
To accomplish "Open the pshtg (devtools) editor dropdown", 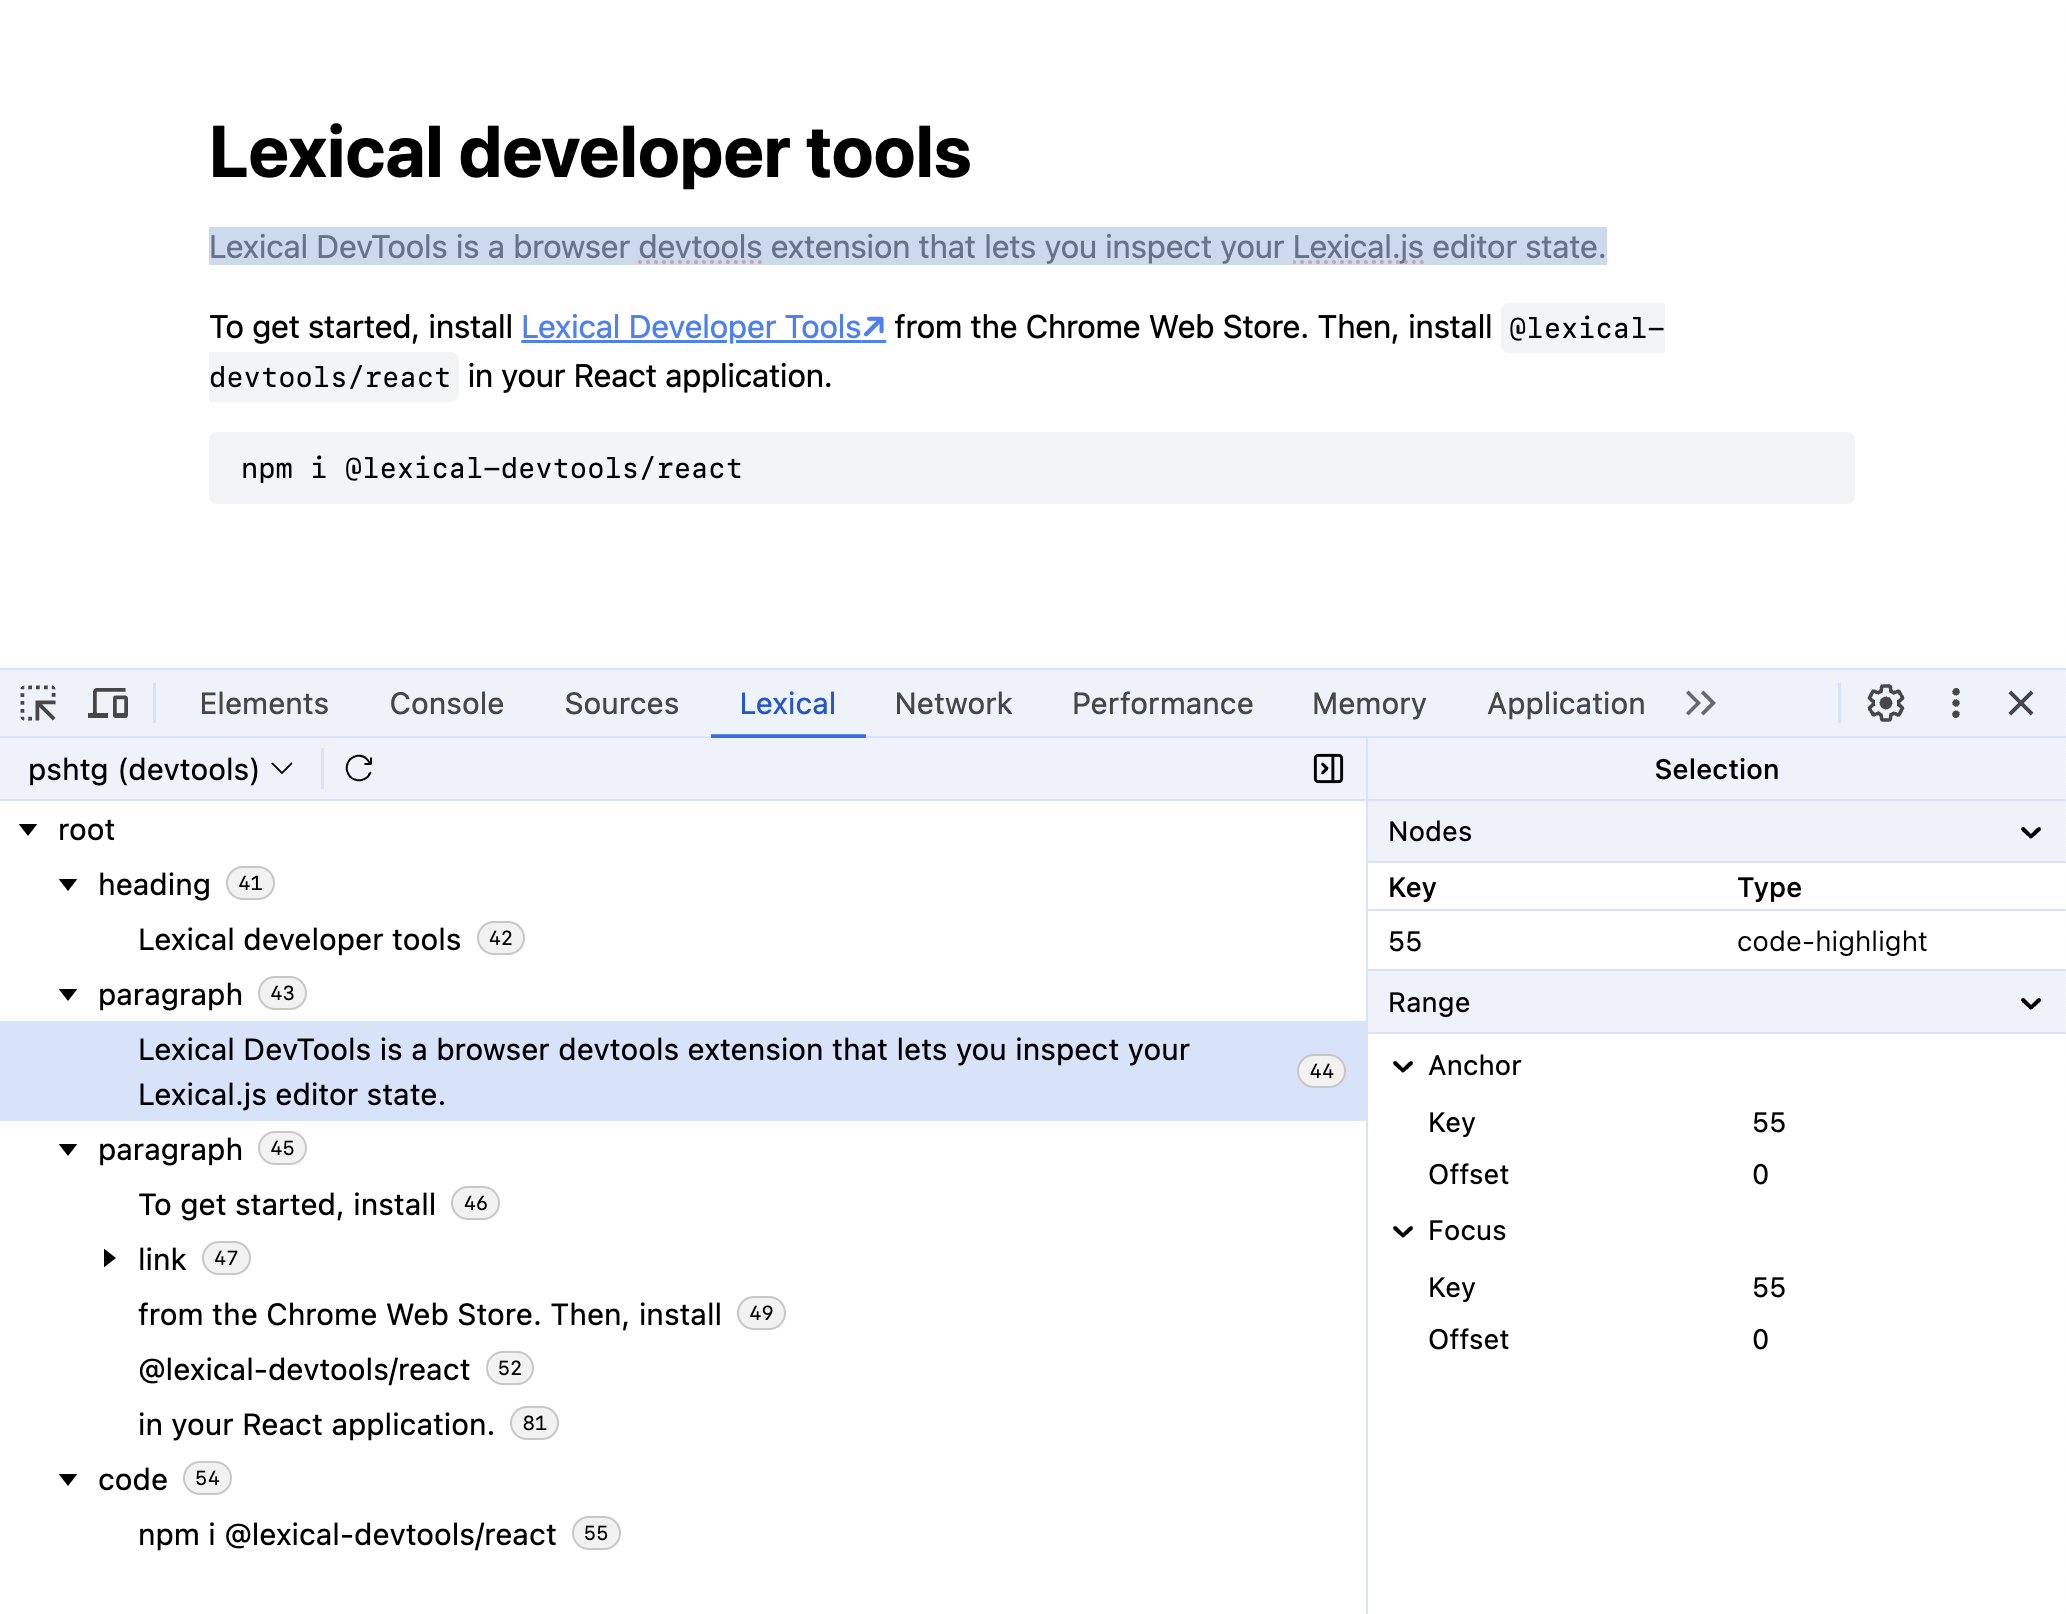I will point(160,769).
